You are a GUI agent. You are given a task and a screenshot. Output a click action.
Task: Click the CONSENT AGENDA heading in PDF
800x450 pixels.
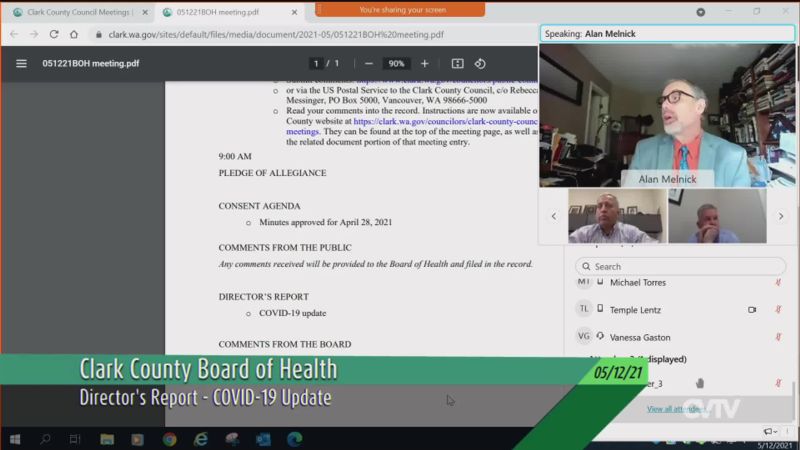pyautogui.click(x=259, y=206)
